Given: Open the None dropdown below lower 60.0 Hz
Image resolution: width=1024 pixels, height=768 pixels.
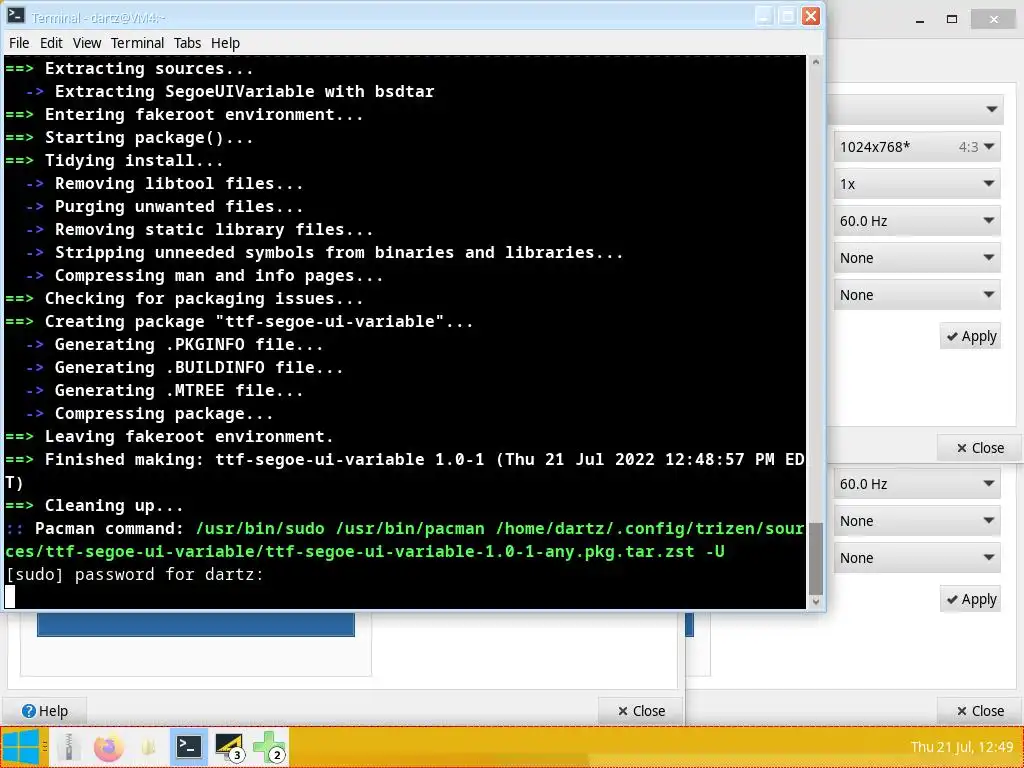Looking at the screenshot, I should click(x=917, y=520).
